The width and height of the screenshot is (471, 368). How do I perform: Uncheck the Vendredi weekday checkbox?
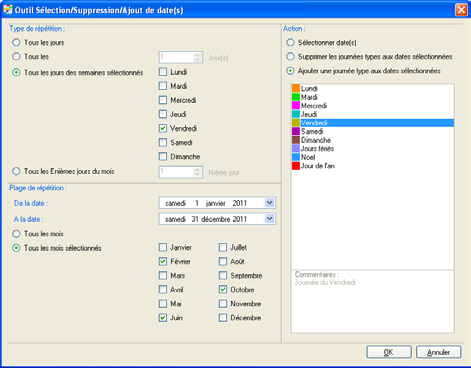point(163,128)
